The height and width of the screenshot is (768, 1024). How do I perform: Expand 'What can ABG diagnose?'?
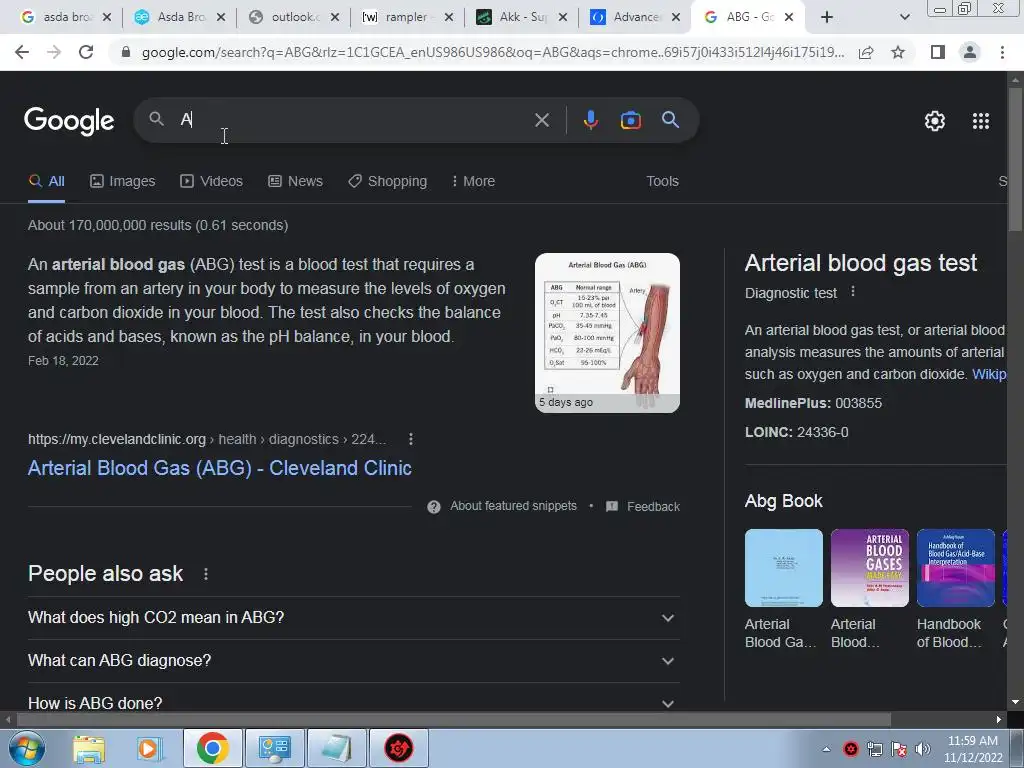click(x=353, y=661)
